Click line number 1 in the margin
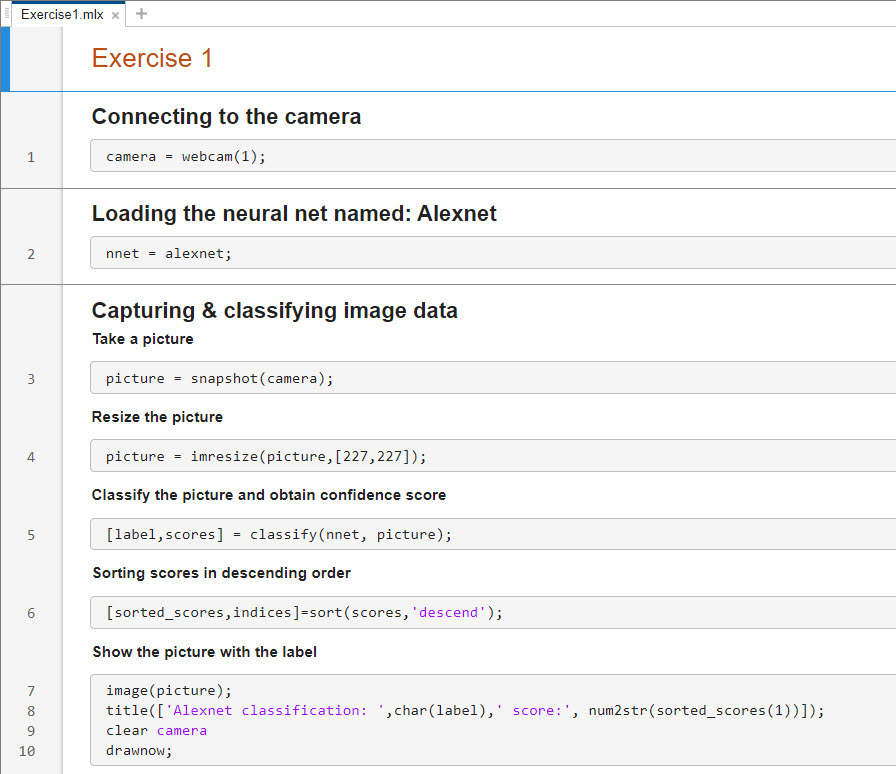Image resolution: width=896 pixels, height=774 pixels. point(31,156)
